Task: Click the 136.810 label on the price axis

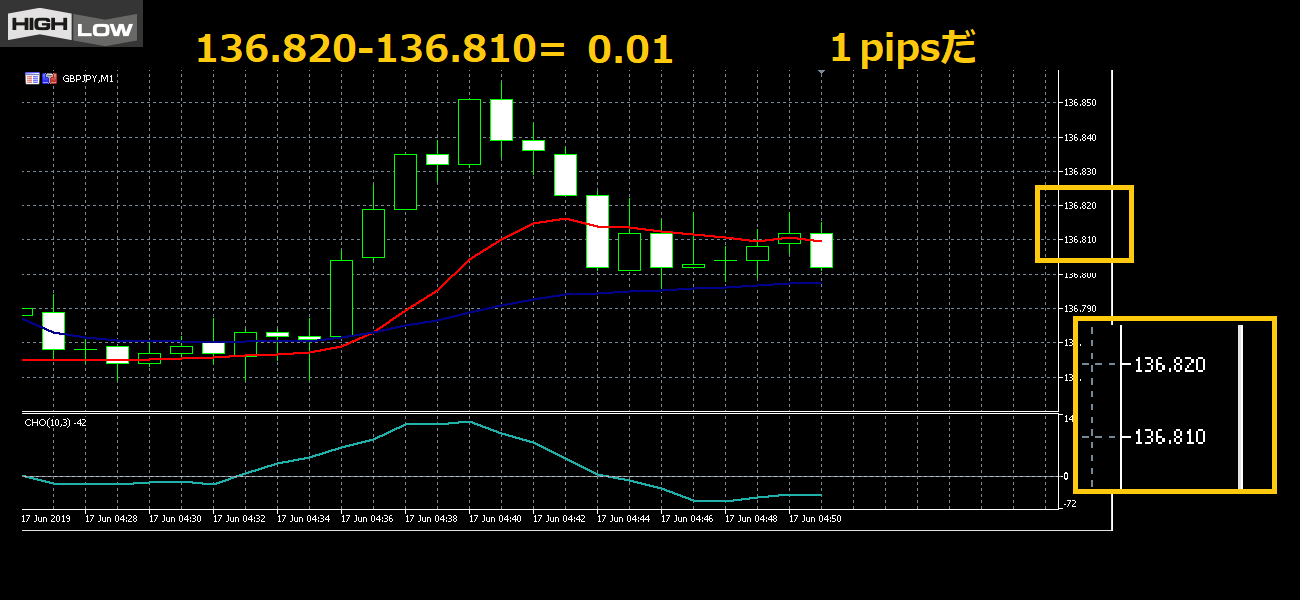Action: (1080, 240)
